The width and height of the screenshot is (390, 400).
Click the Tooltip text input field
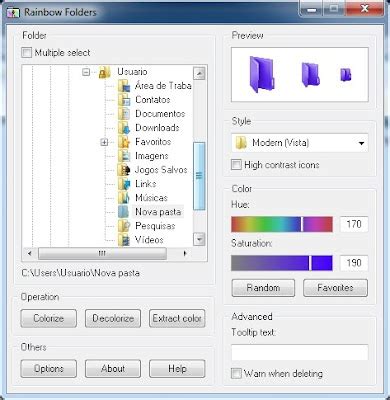point(300,353)
